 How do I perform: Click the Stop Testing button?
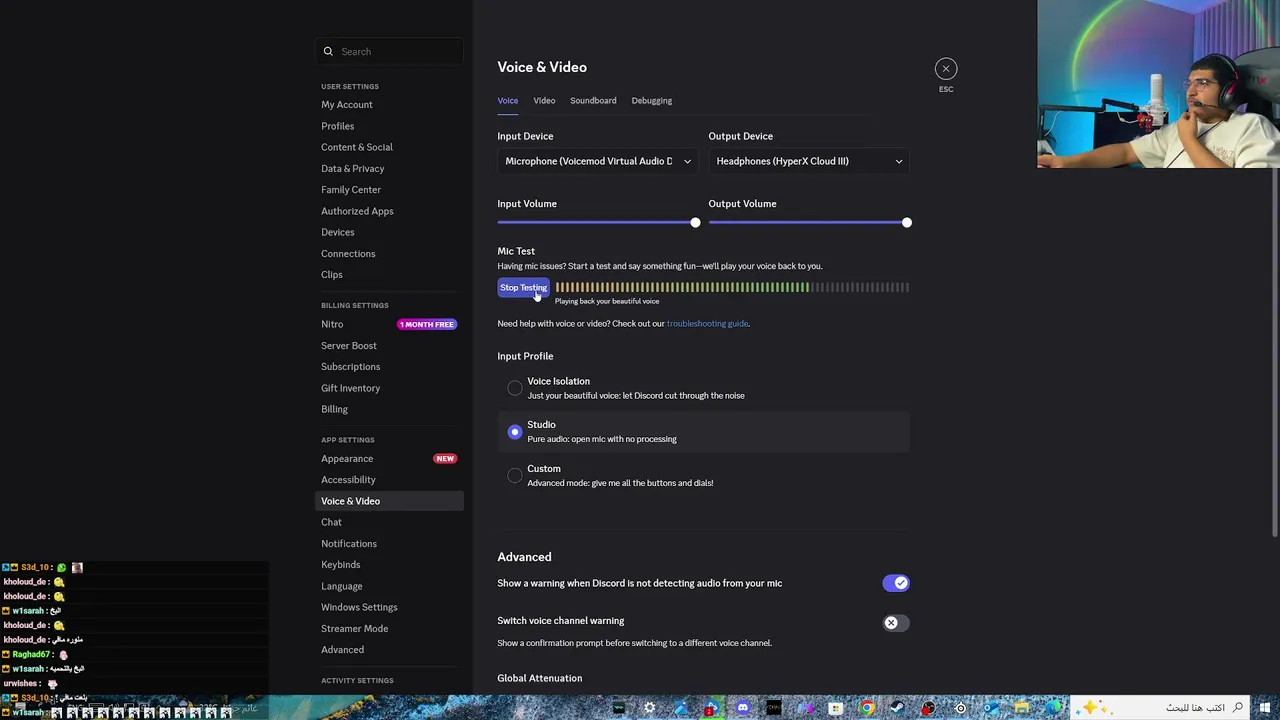524,288
